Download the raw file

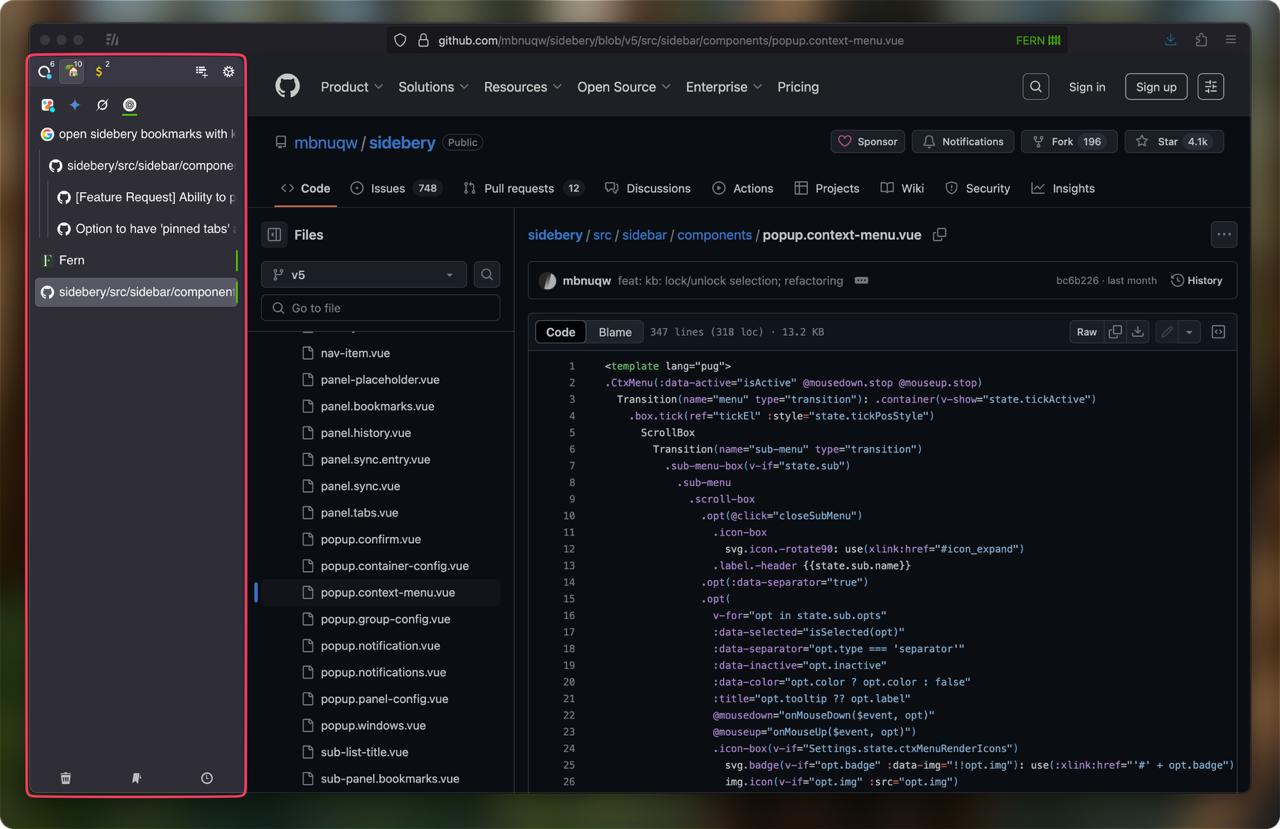coord(1138,332)
